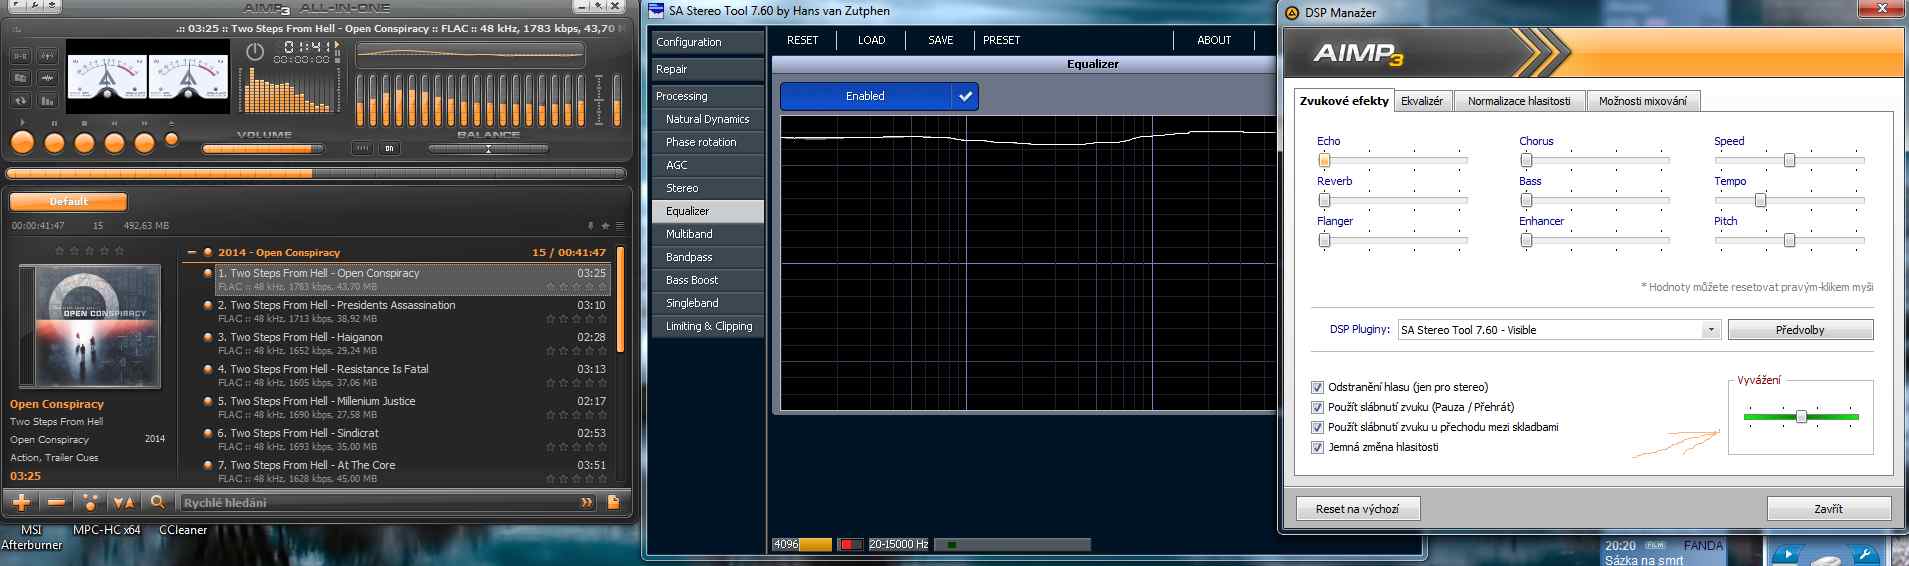Click PRESET in Stereo Tool toolbar
1909x566 pixels.
(x=1001, y=40)
